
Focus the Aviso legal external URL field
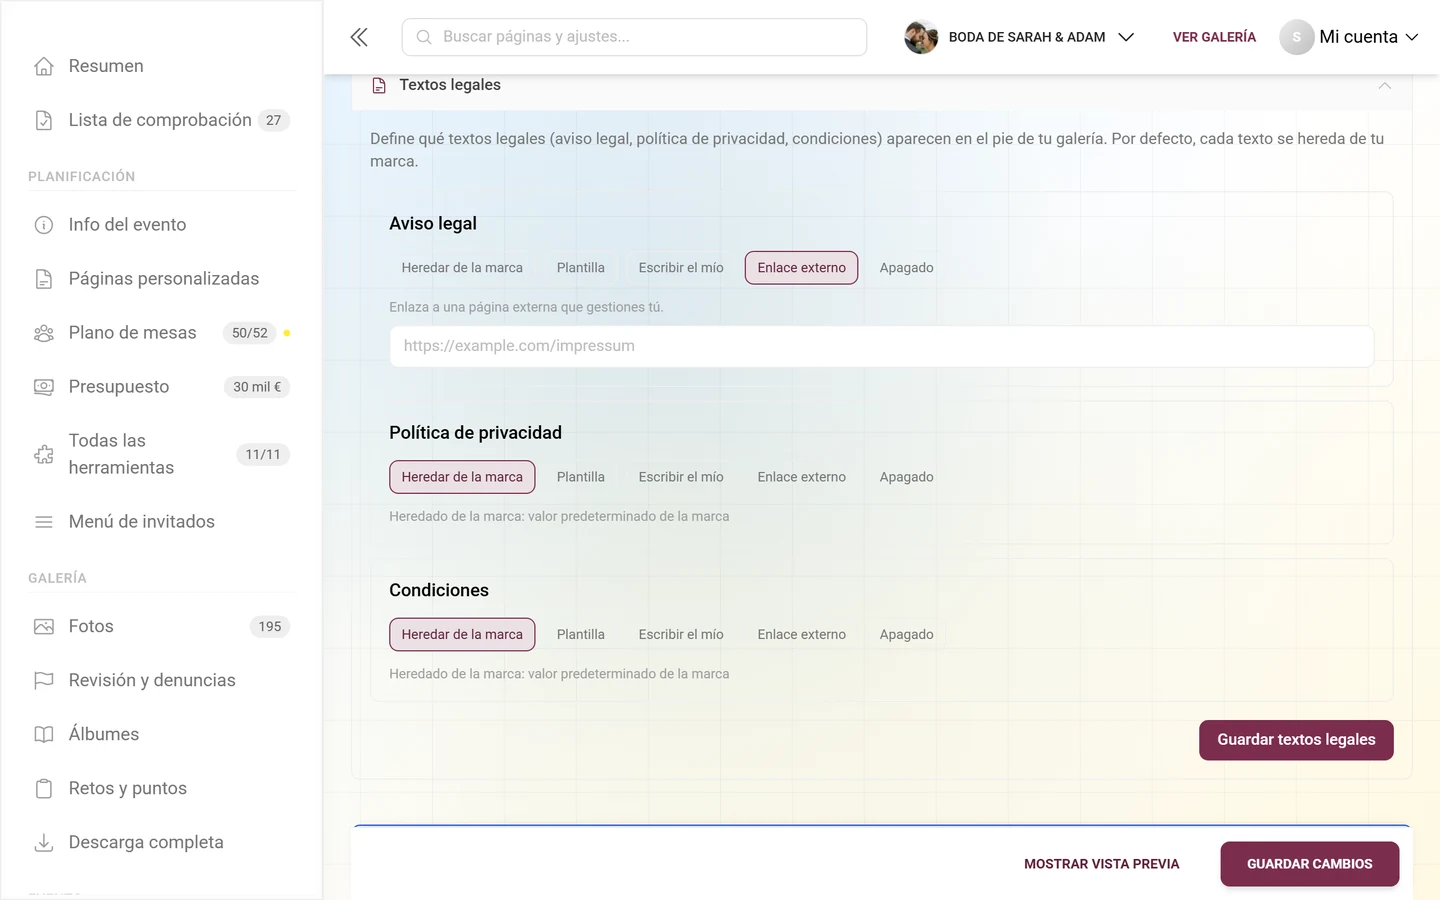882,346
